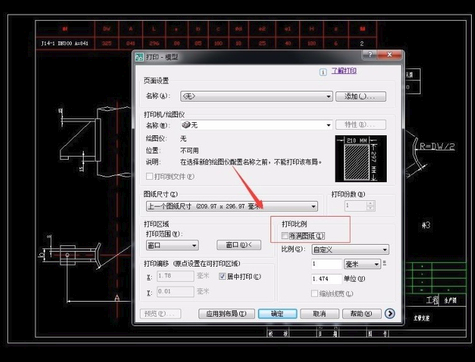Enable 布满图纸 checkbox
Image resolution: width=475 pixels, height=362 pixels.
(x=284, y=236)
